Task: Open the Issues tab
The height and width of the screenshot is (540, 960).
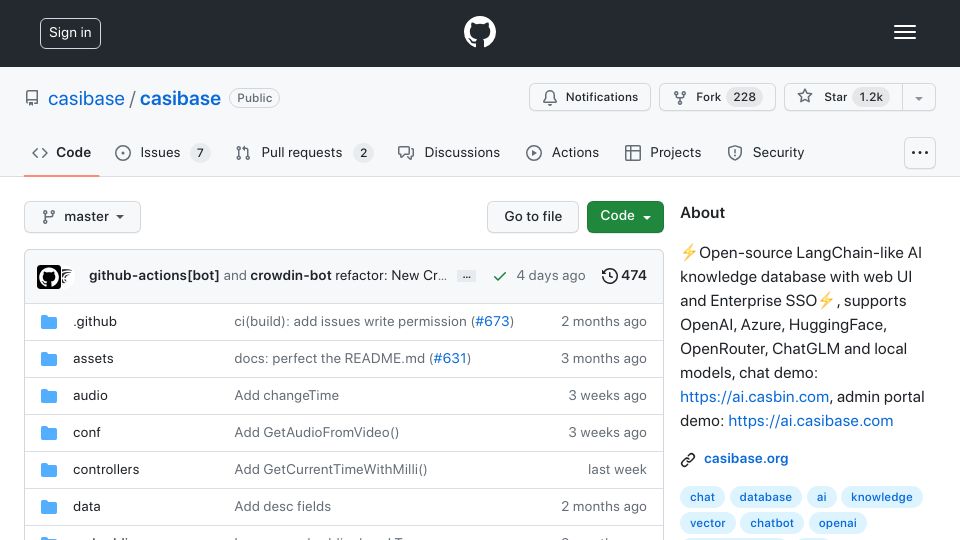Action: [162, 152]
